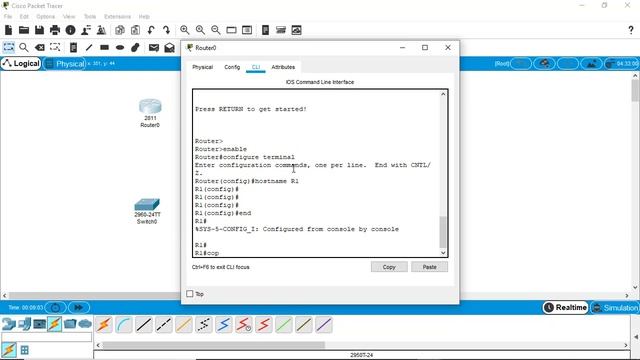Click the Zoom Out magnifier icon

click(216, 30)
